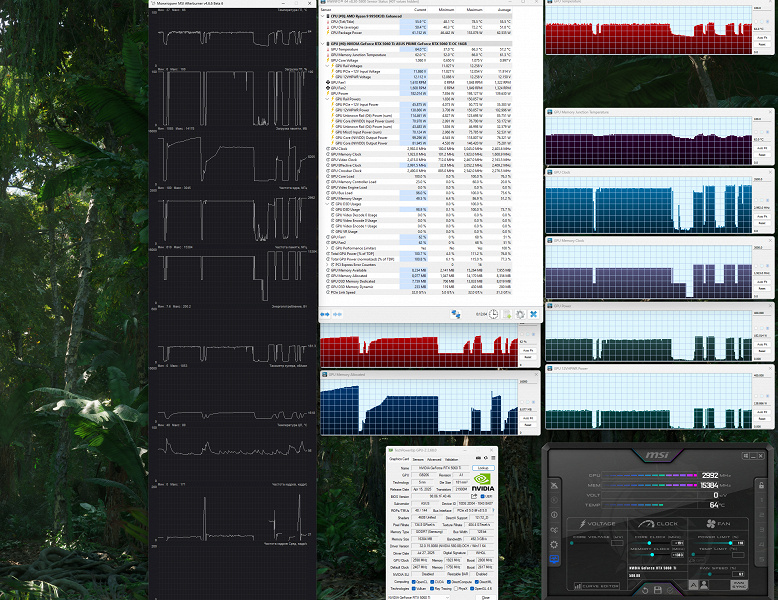Click HWiNFO blue X close-sensors icon

533,314
